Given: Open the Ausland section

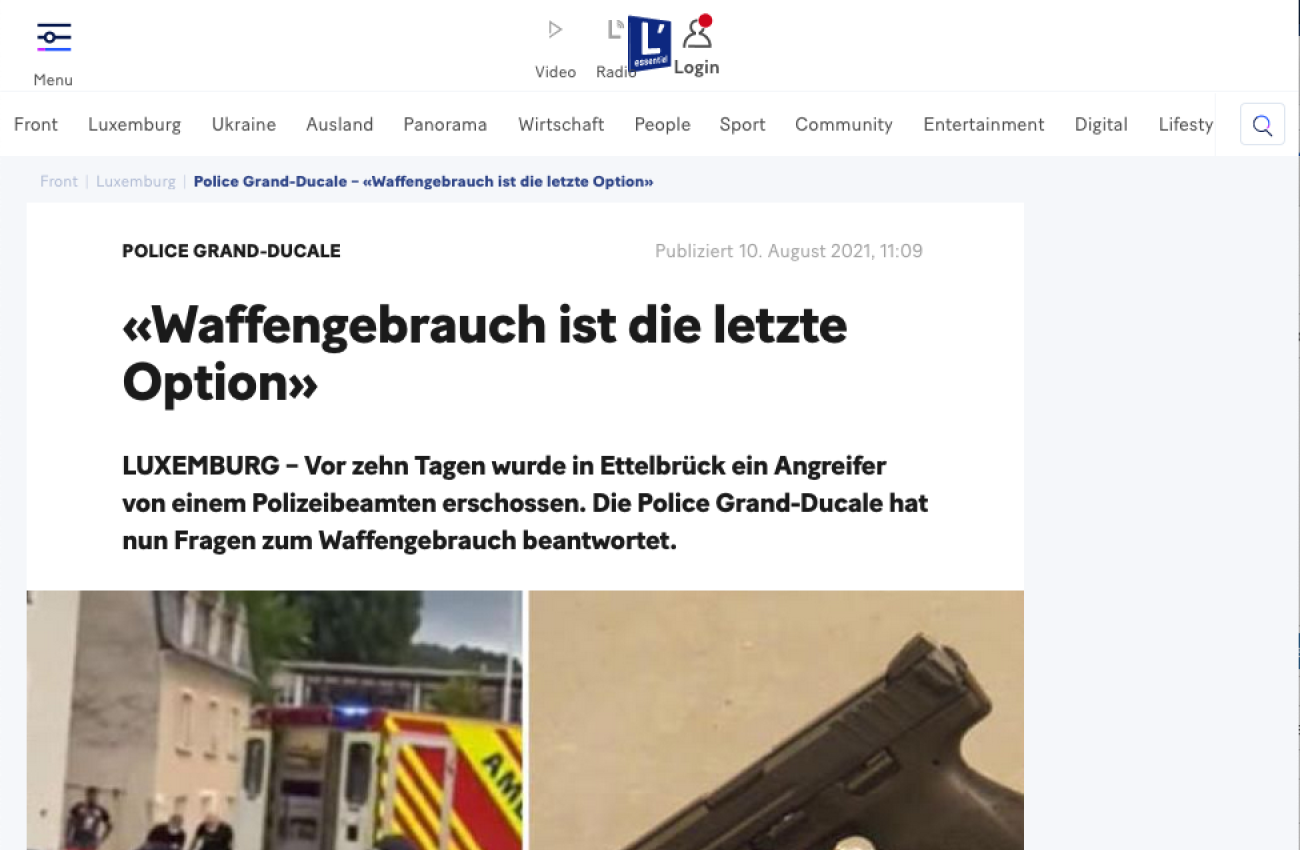Looking at the screenshot, I should 340,124.
